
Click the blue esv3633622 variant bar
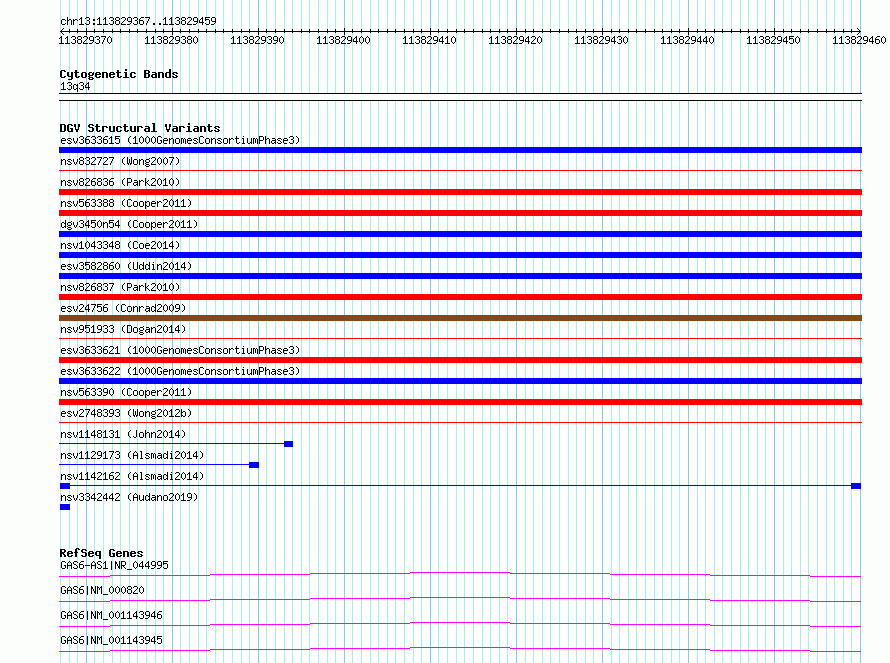(x=460, y=381)
